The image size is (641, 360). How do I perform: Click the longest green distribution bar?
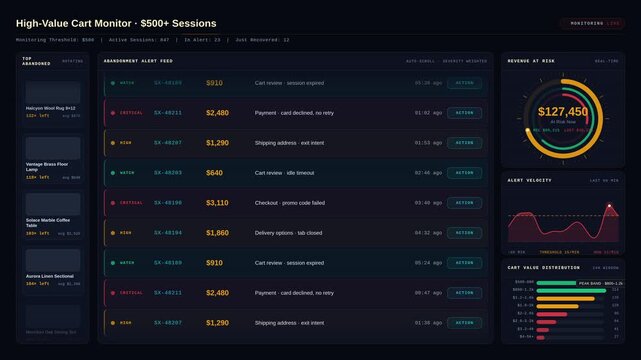click(x=571, y=291)
